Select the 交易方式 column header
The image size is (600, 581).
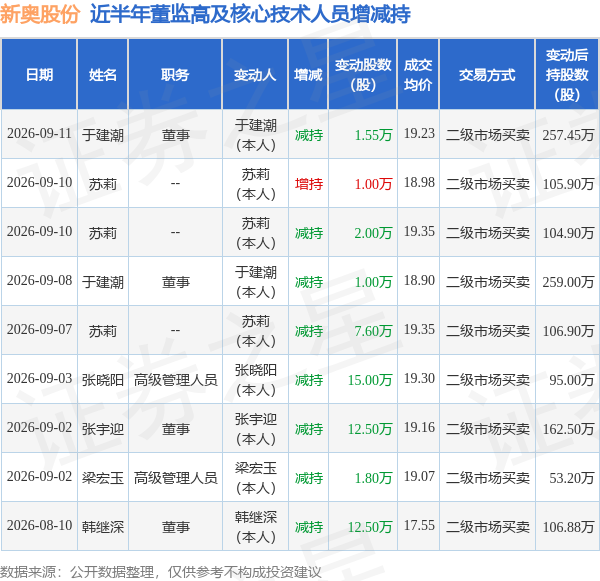[x=487, y=75]
